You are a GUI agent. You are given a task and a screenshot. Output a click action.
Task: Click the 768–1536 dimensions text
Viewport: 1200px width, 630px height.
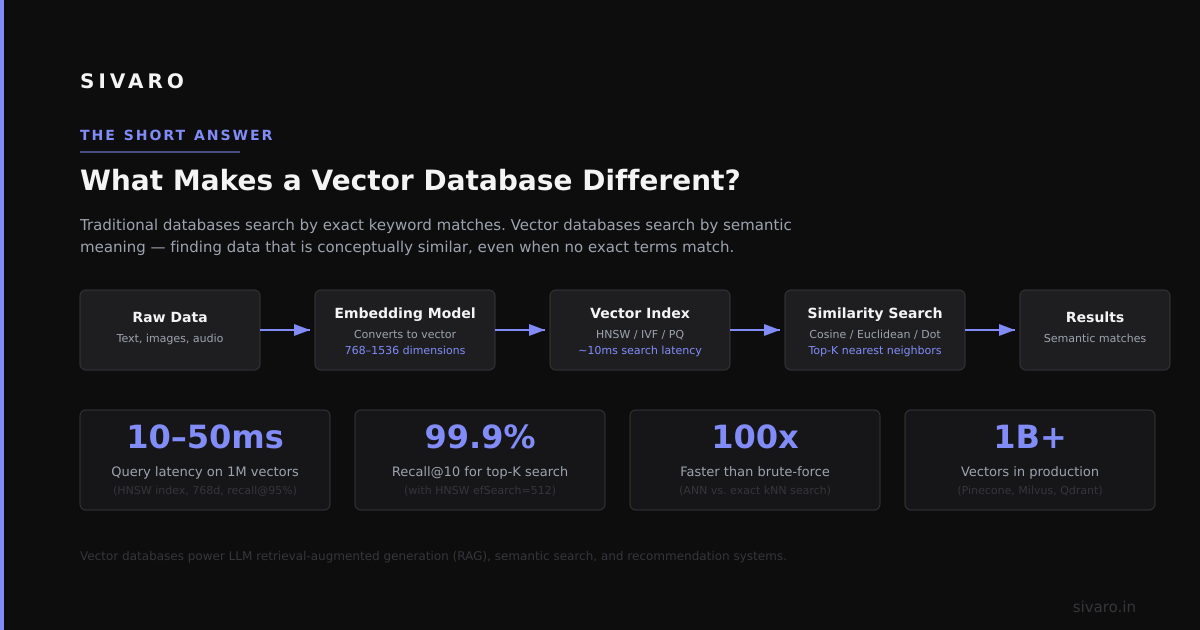point(405,351)
